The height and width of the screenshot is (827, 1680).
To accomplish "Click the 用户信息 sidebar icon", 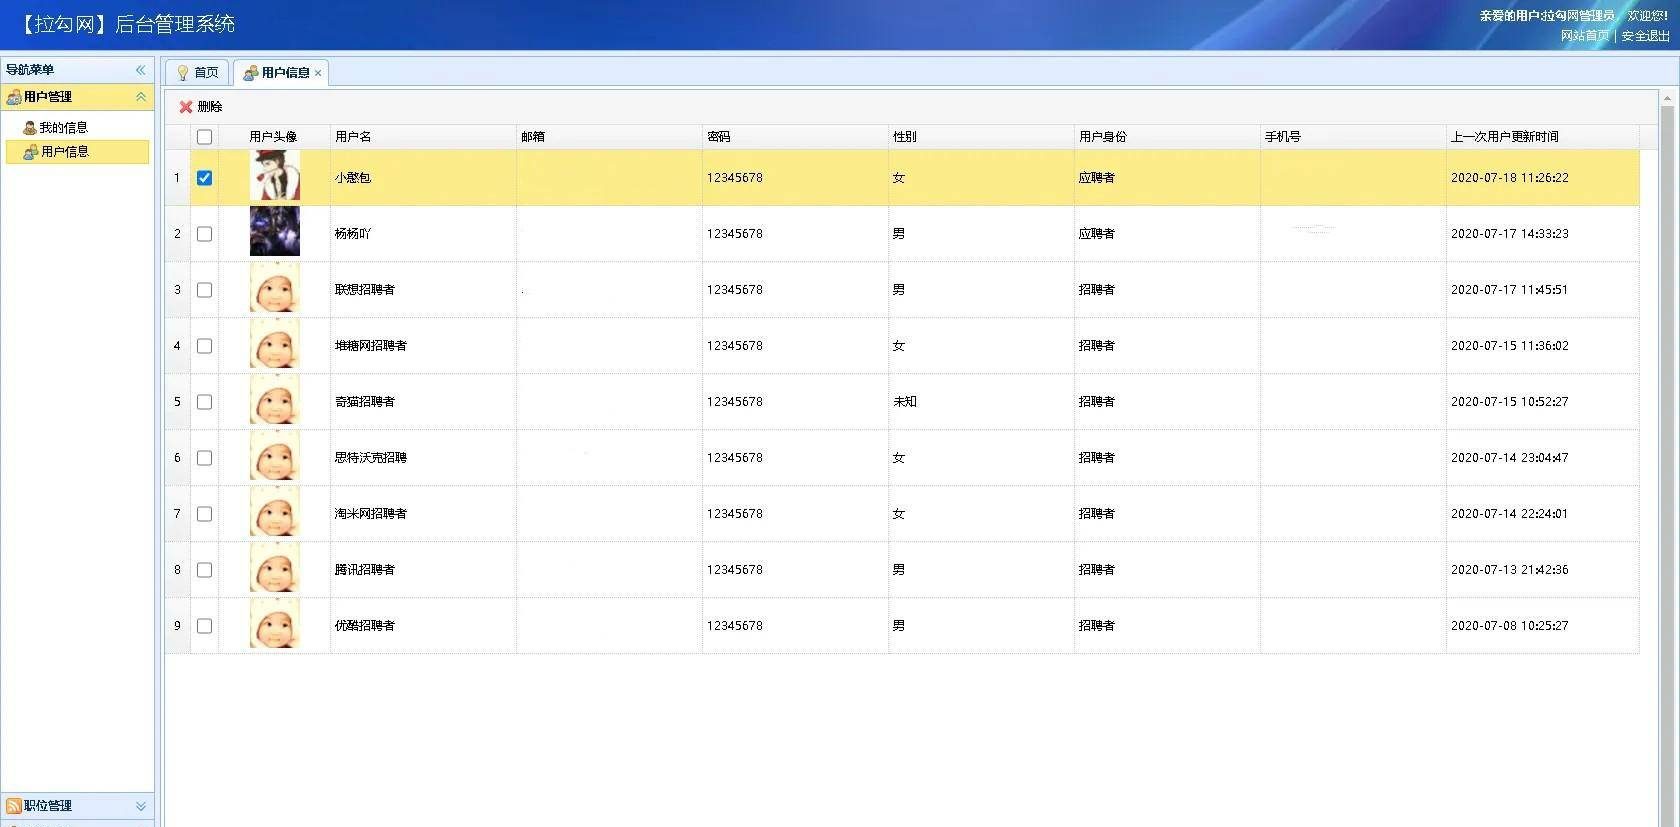I will point(31,152).
